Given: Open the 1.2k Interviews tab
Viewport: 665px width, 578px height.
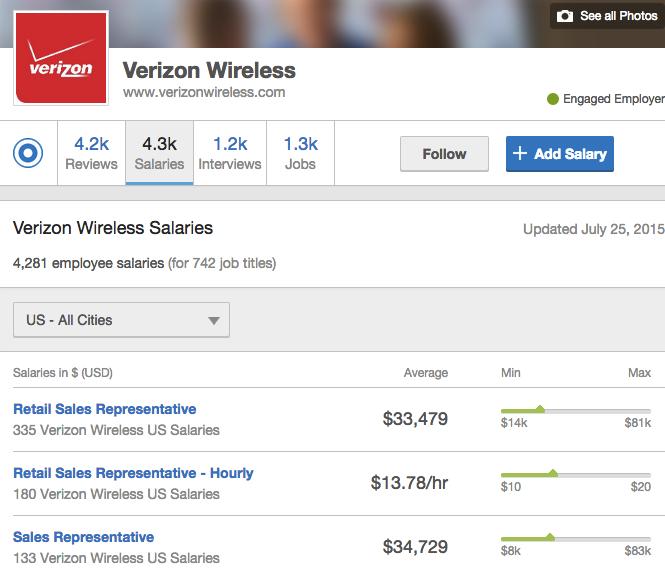Looking at the screenshot, I should (x=230, y=153).
